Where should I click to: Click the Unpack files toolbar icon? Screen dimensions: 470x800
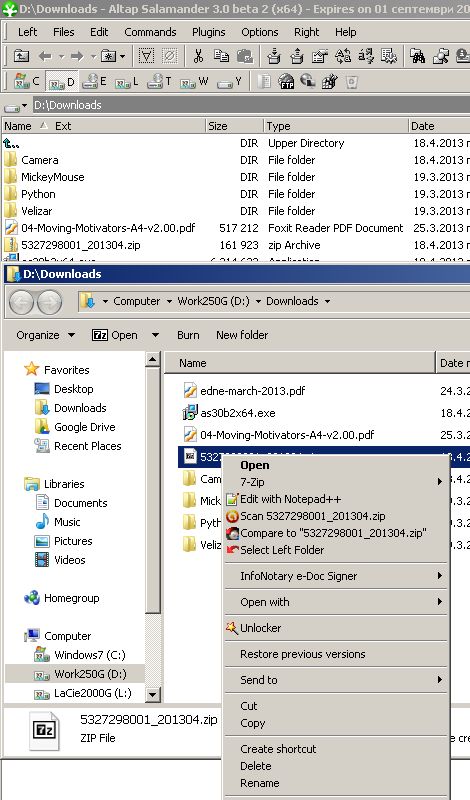pyautogui.click(x=297, y=56)
